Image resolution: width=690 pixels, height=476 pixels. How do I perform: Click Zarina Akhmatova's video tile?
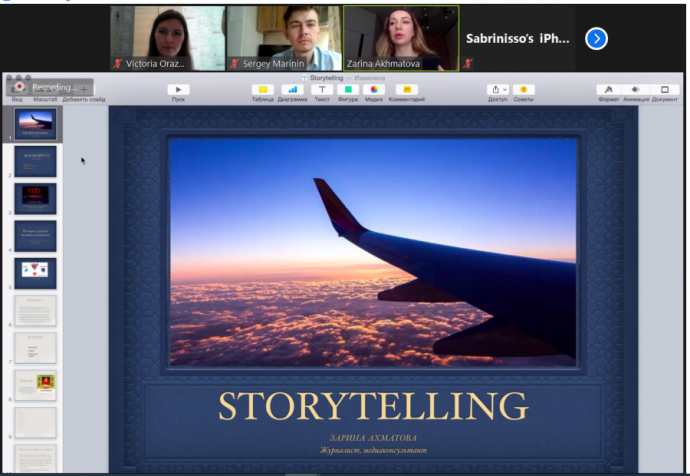(x=401, y=38)
